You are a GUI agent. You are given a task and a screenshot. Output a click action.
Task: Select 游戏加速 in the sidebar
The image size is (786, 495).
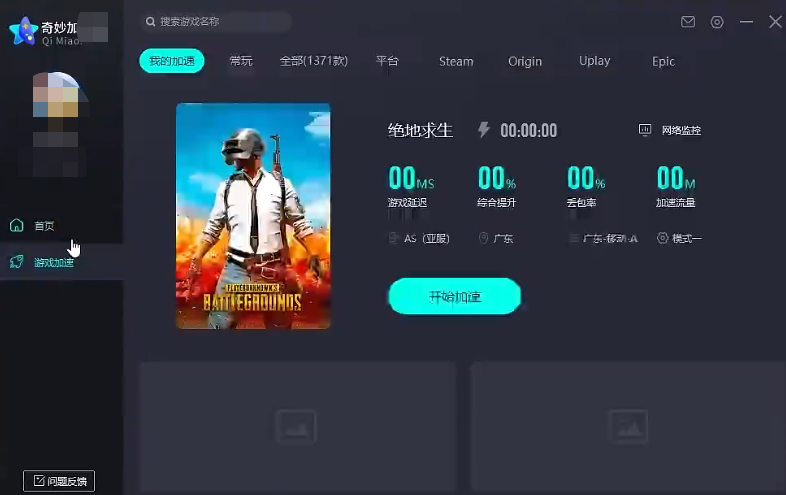(x=54, y=262)
